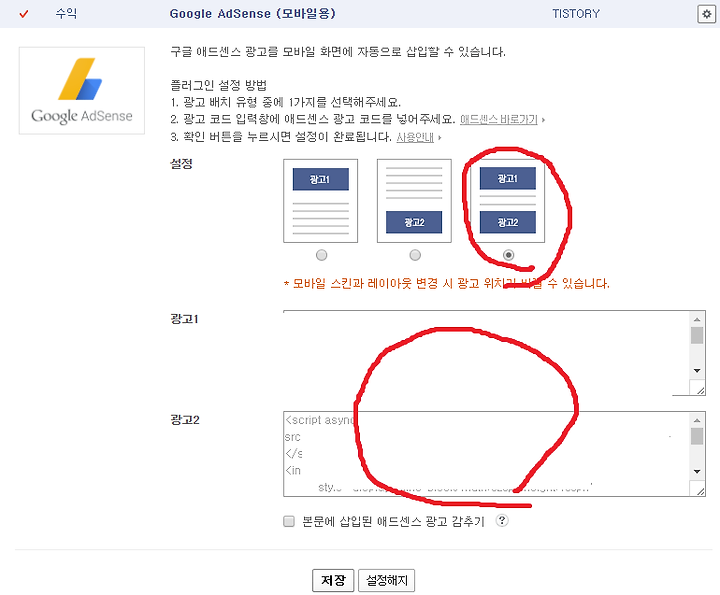Screen dimensions: 720x595
Task: Select the top-only 광고1 layout radio button
Action: tap(321, 255)
